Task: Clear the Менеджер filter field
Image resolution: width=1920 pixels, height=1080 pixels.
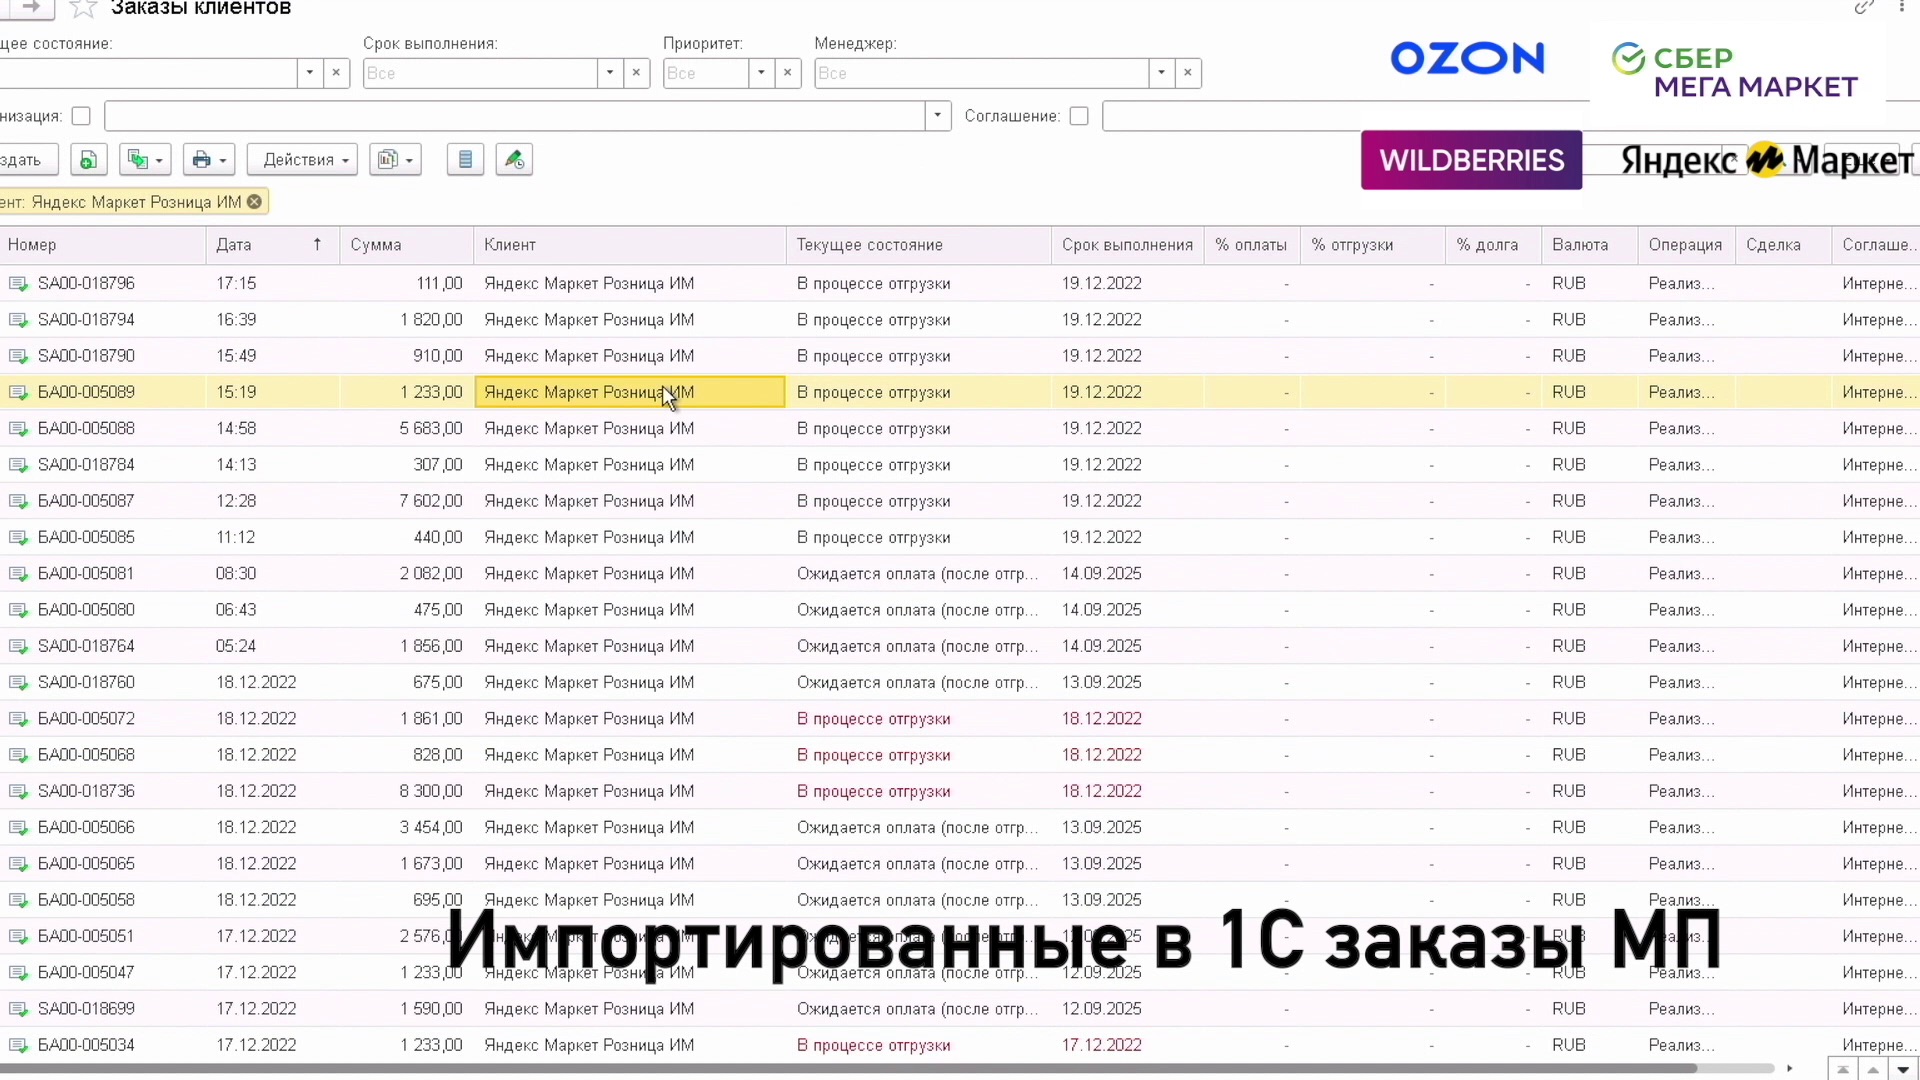Action: pyautogui.click(x=1188, y=73)
